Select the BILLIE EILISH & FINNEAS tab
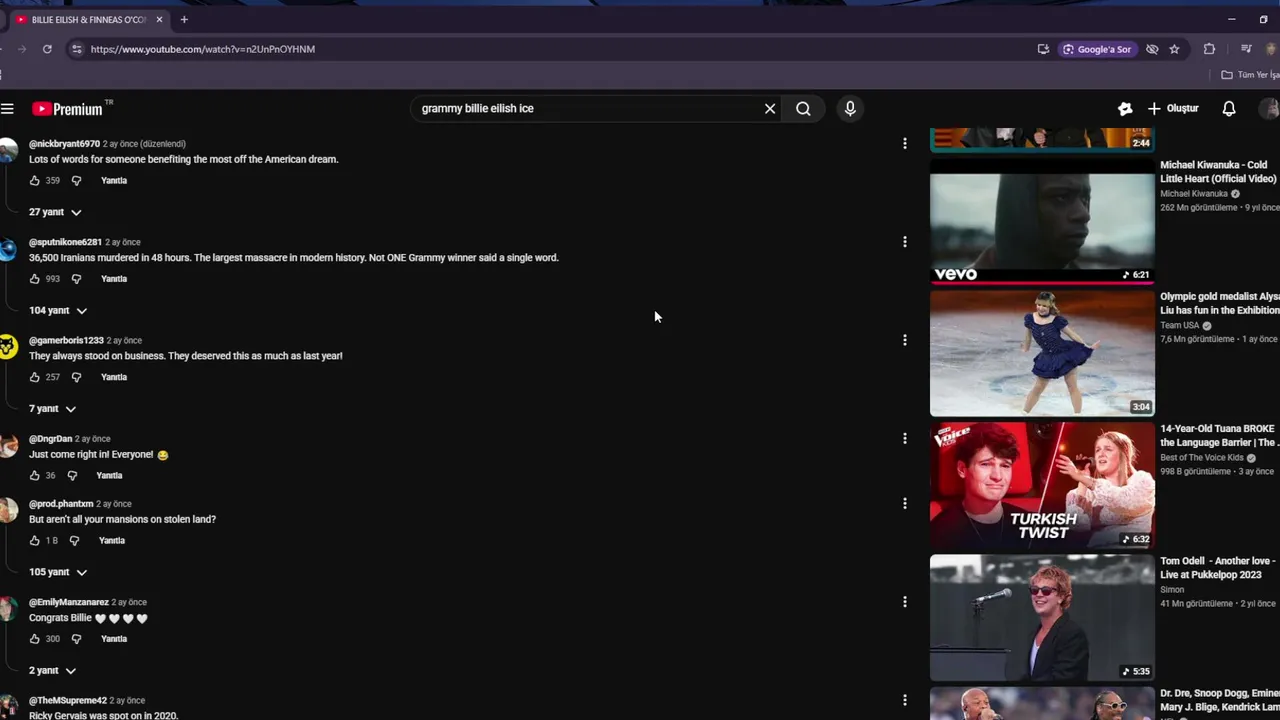Viewport: 1280px width, 720px height. [x=86, y=19]
